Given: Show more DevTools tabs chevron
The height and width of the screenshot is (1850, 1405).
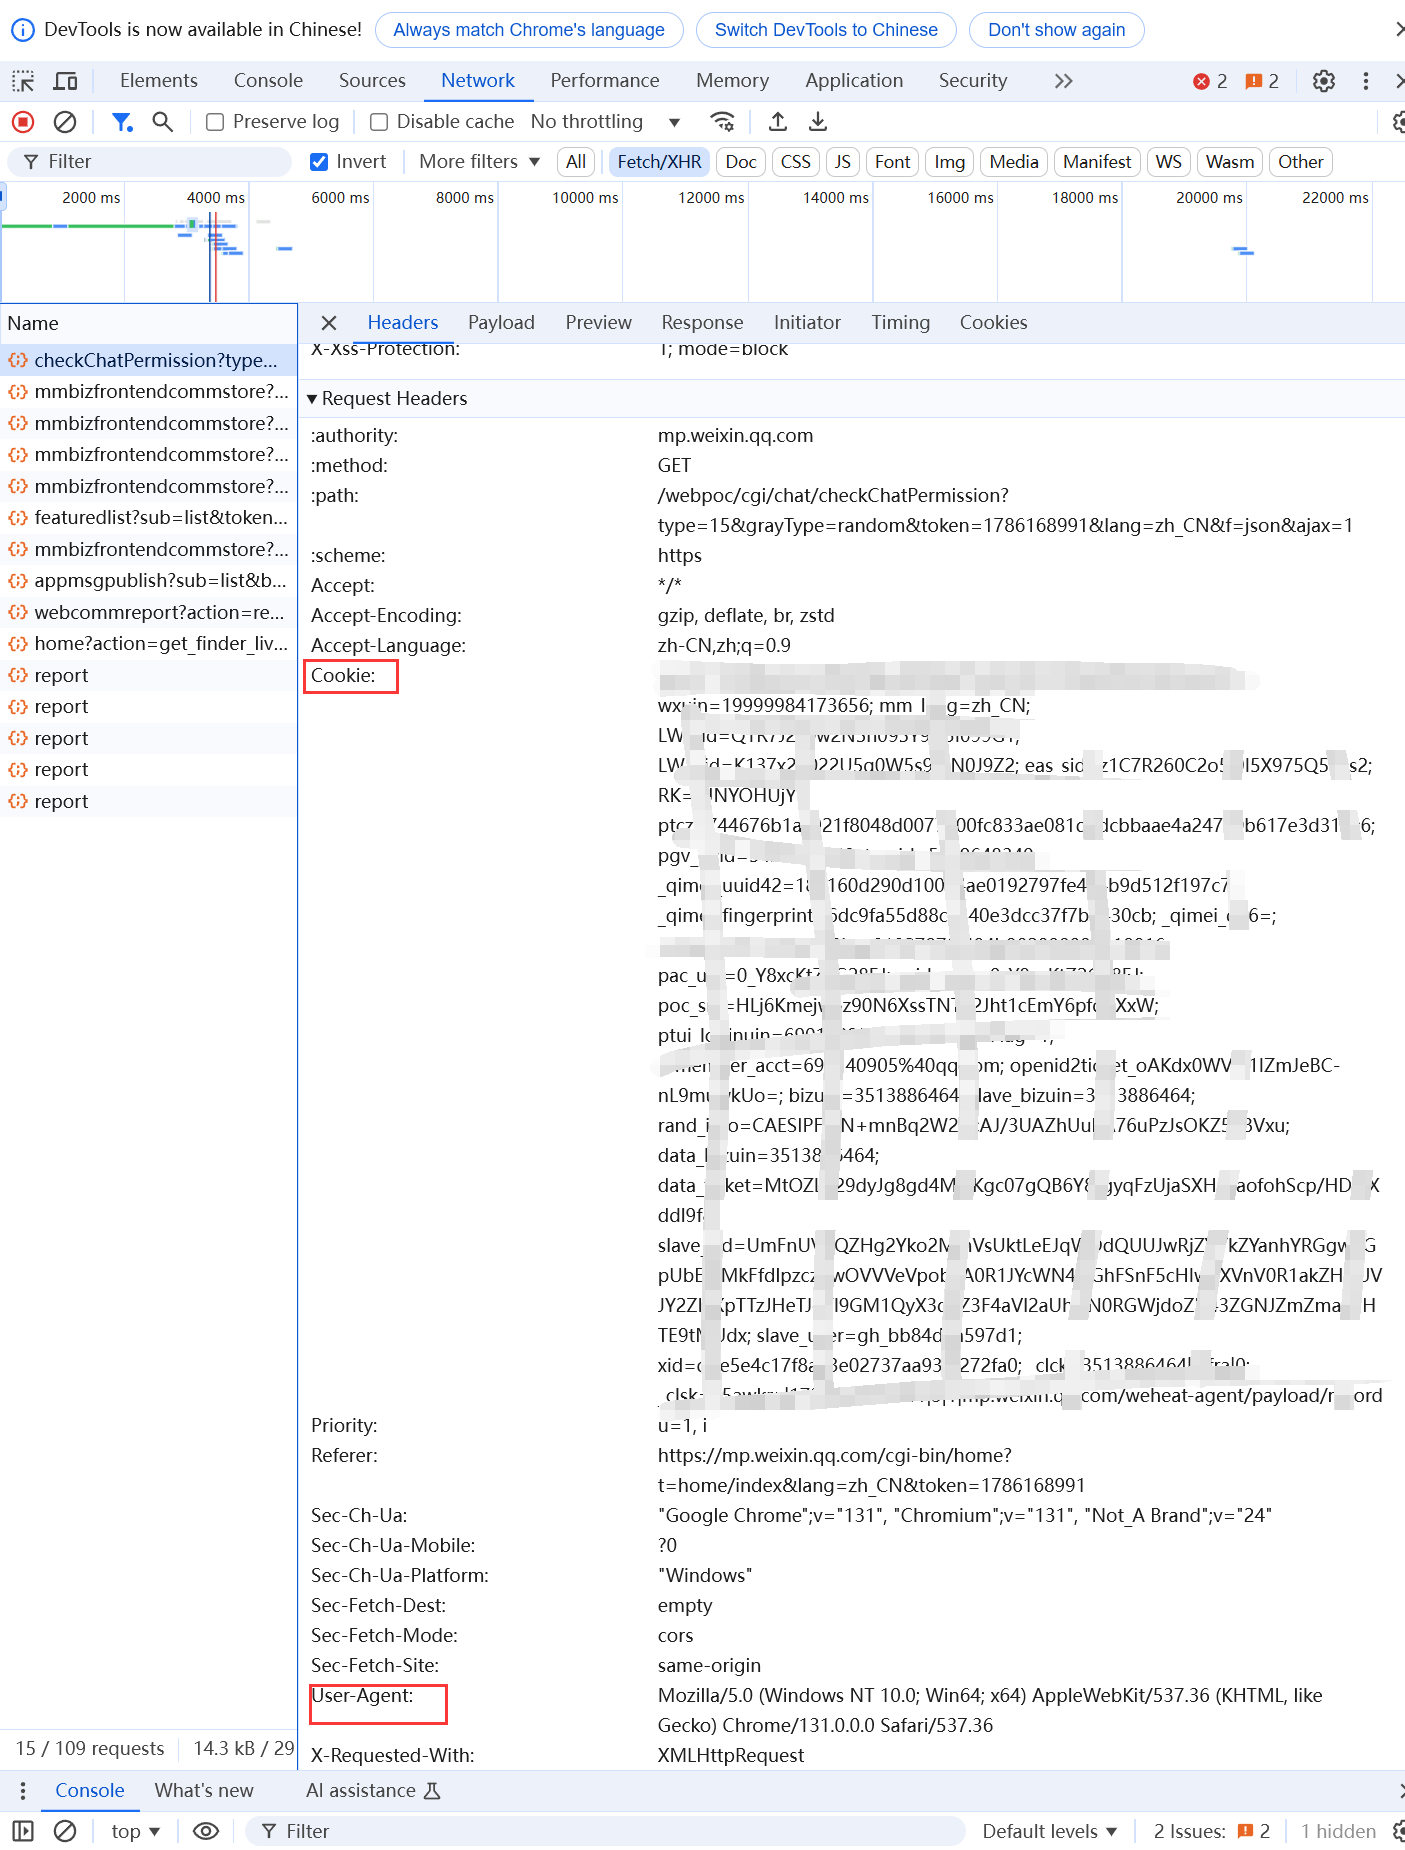Looking at the screenshot, I should point(1064,81).
